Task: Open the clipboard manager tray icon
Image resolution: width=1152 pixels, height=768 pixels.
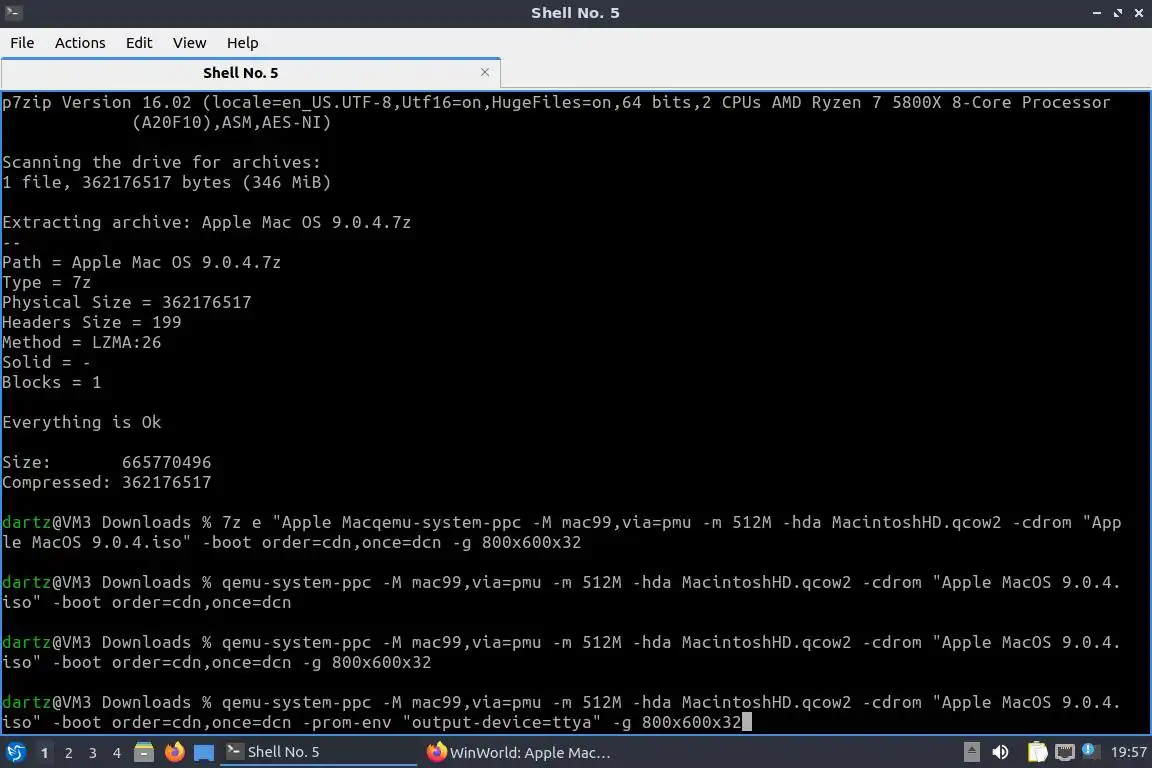Action: click(x=1037, y=752)
